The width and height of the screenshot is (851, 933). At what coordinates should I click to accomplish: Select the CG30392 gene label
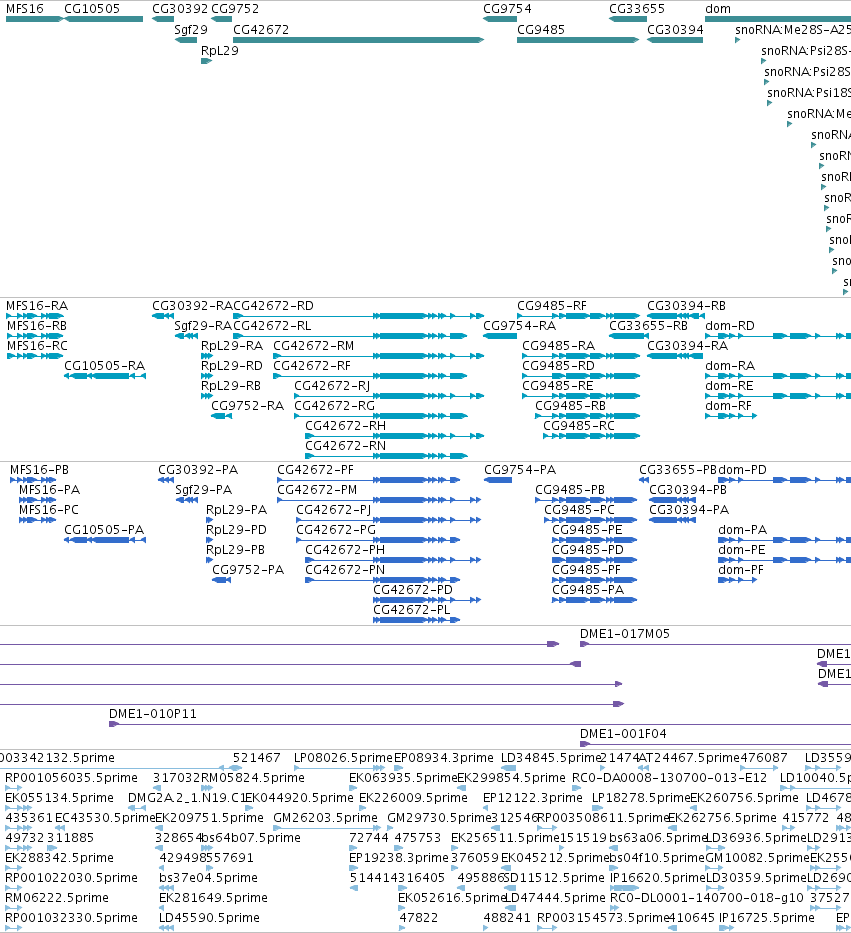[x=180, y=9]
